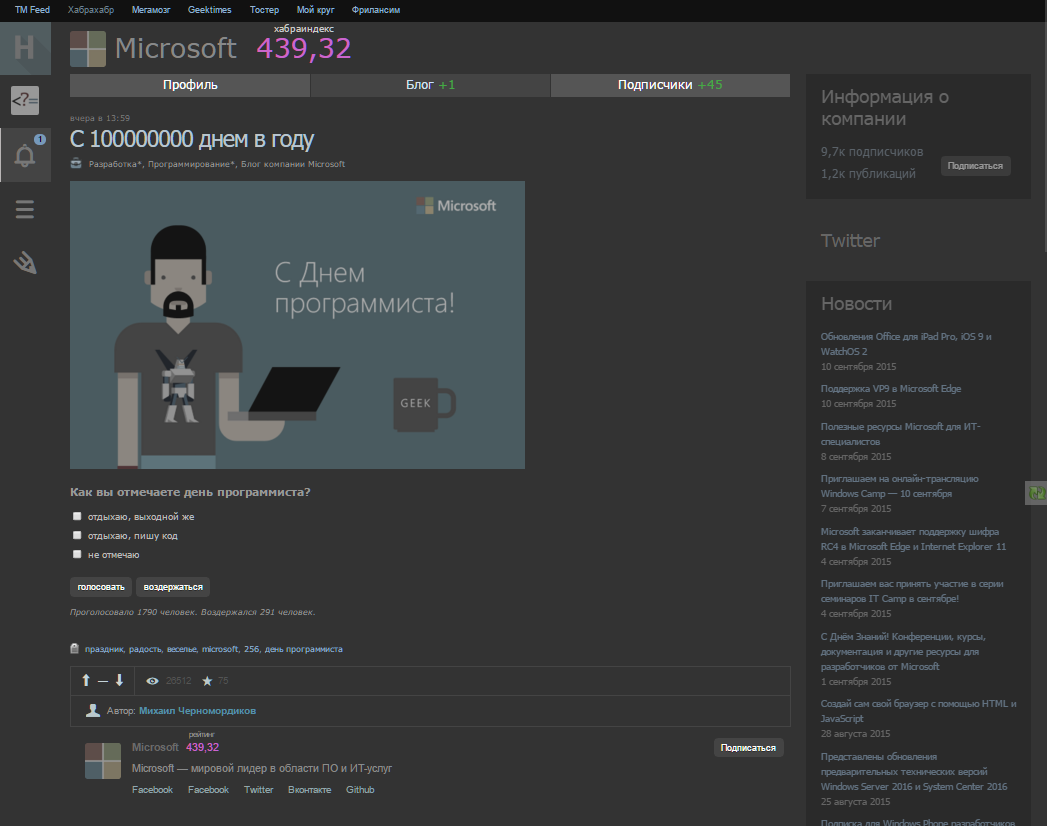The image size is (1047, 826).
Task: Open the hamburger sidebar menu icon
Action: [x=25, y=209]
